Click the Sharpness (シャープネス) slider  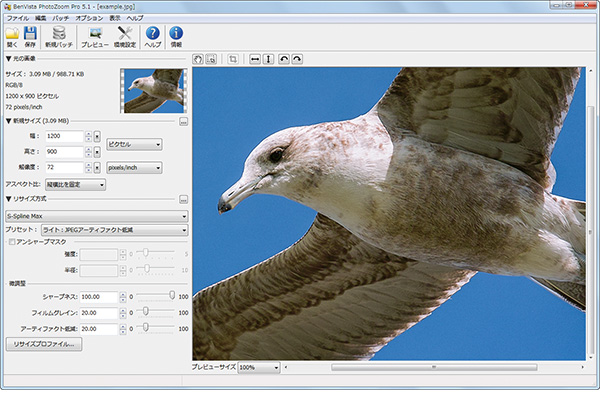tap(154, 296)
